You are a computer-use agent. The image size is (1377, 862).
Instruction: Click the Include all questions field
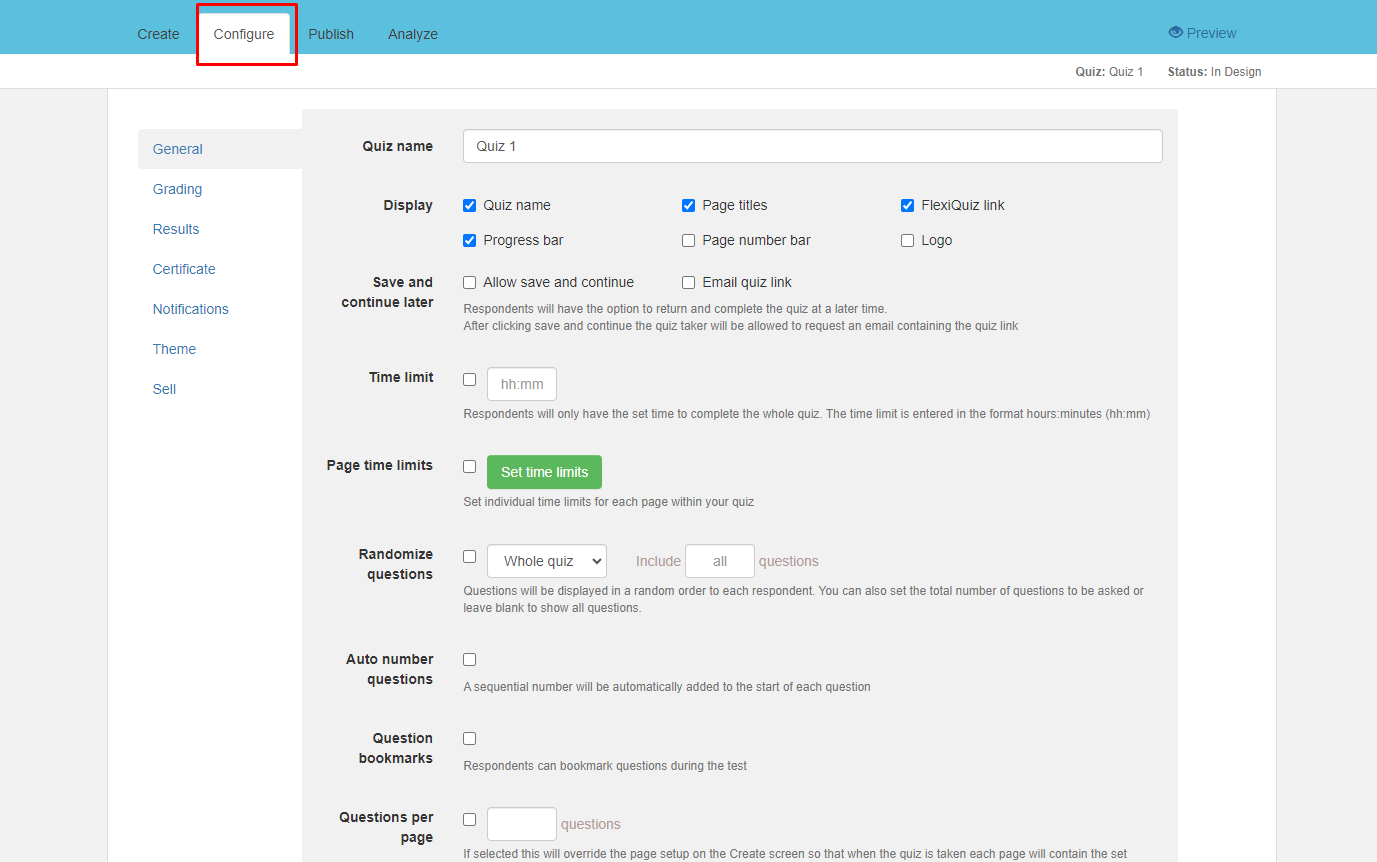point(720,561)
